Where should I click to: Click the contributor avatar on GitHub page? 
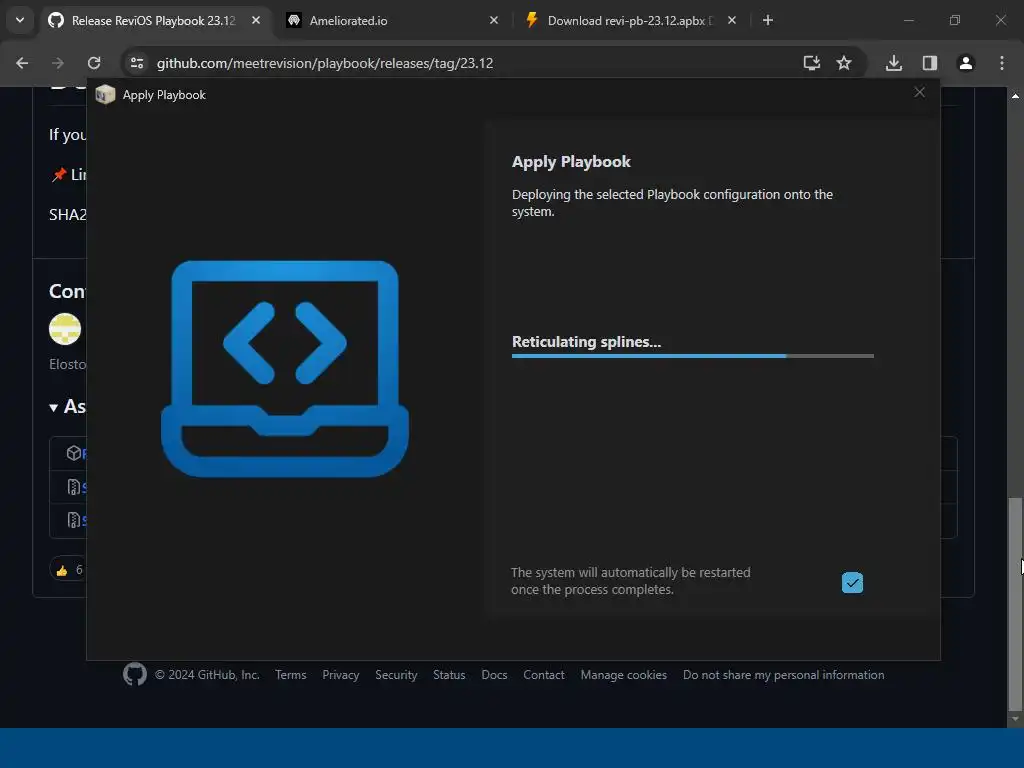coord(65,328)
